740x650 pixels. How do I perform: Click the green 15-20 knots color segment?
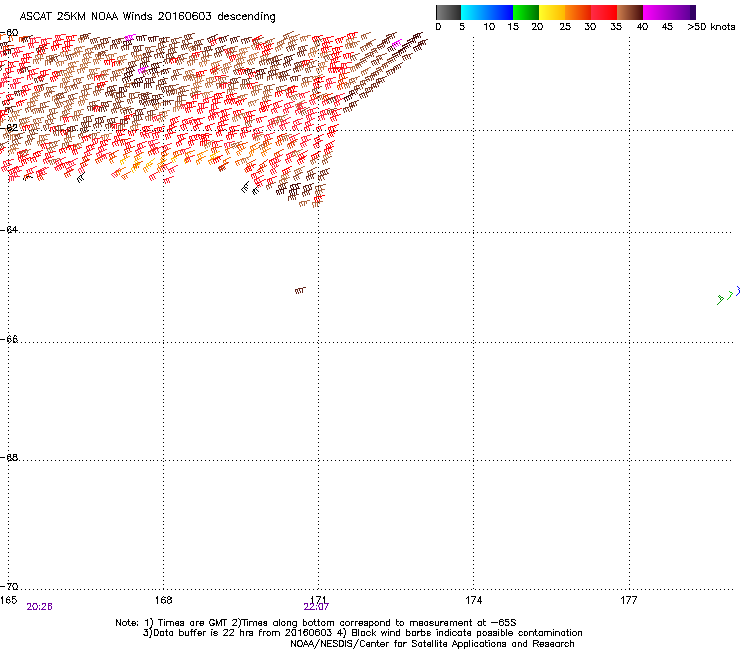click(x=526, y=12)
